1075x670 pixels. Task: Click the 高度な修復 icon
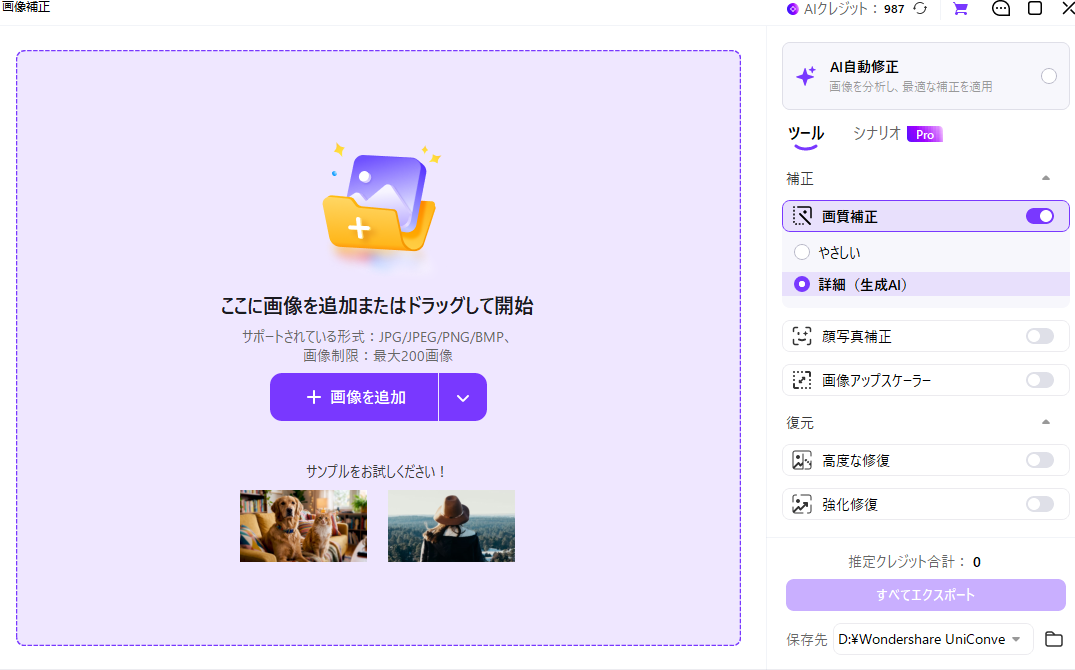[x=802, y=460]
